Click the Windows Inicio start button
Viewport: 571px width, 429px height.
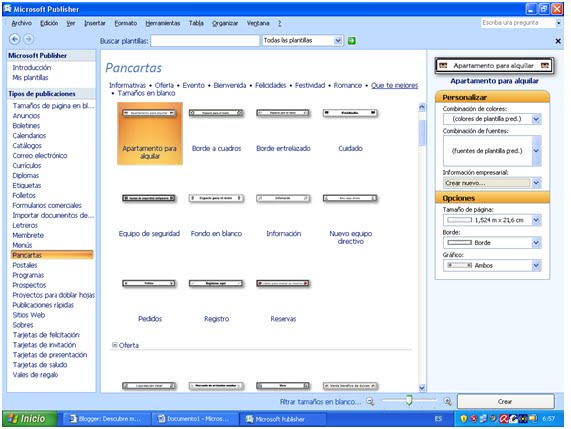(29, 419)
